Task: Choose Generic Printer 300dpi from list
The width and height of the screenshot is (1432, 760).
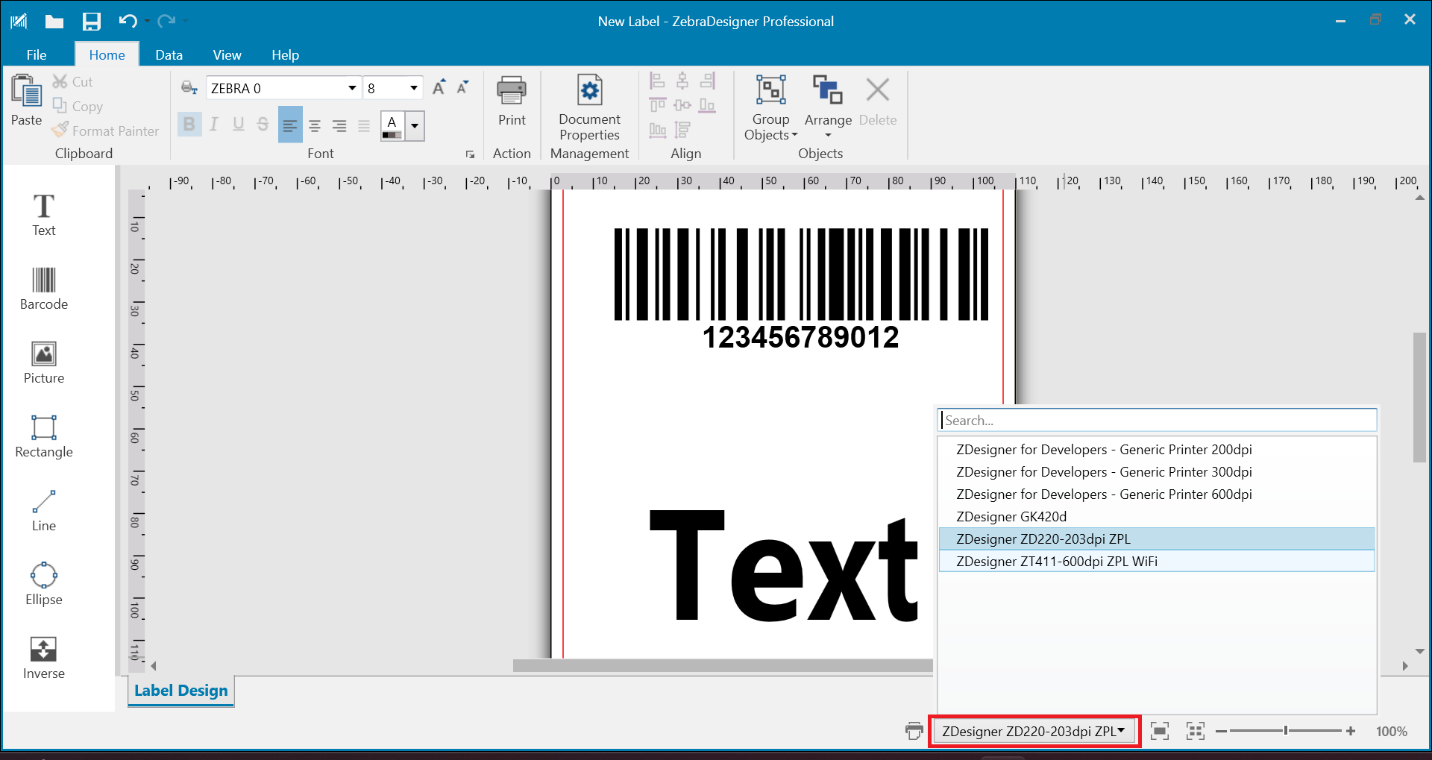Action: [1157, 472]
